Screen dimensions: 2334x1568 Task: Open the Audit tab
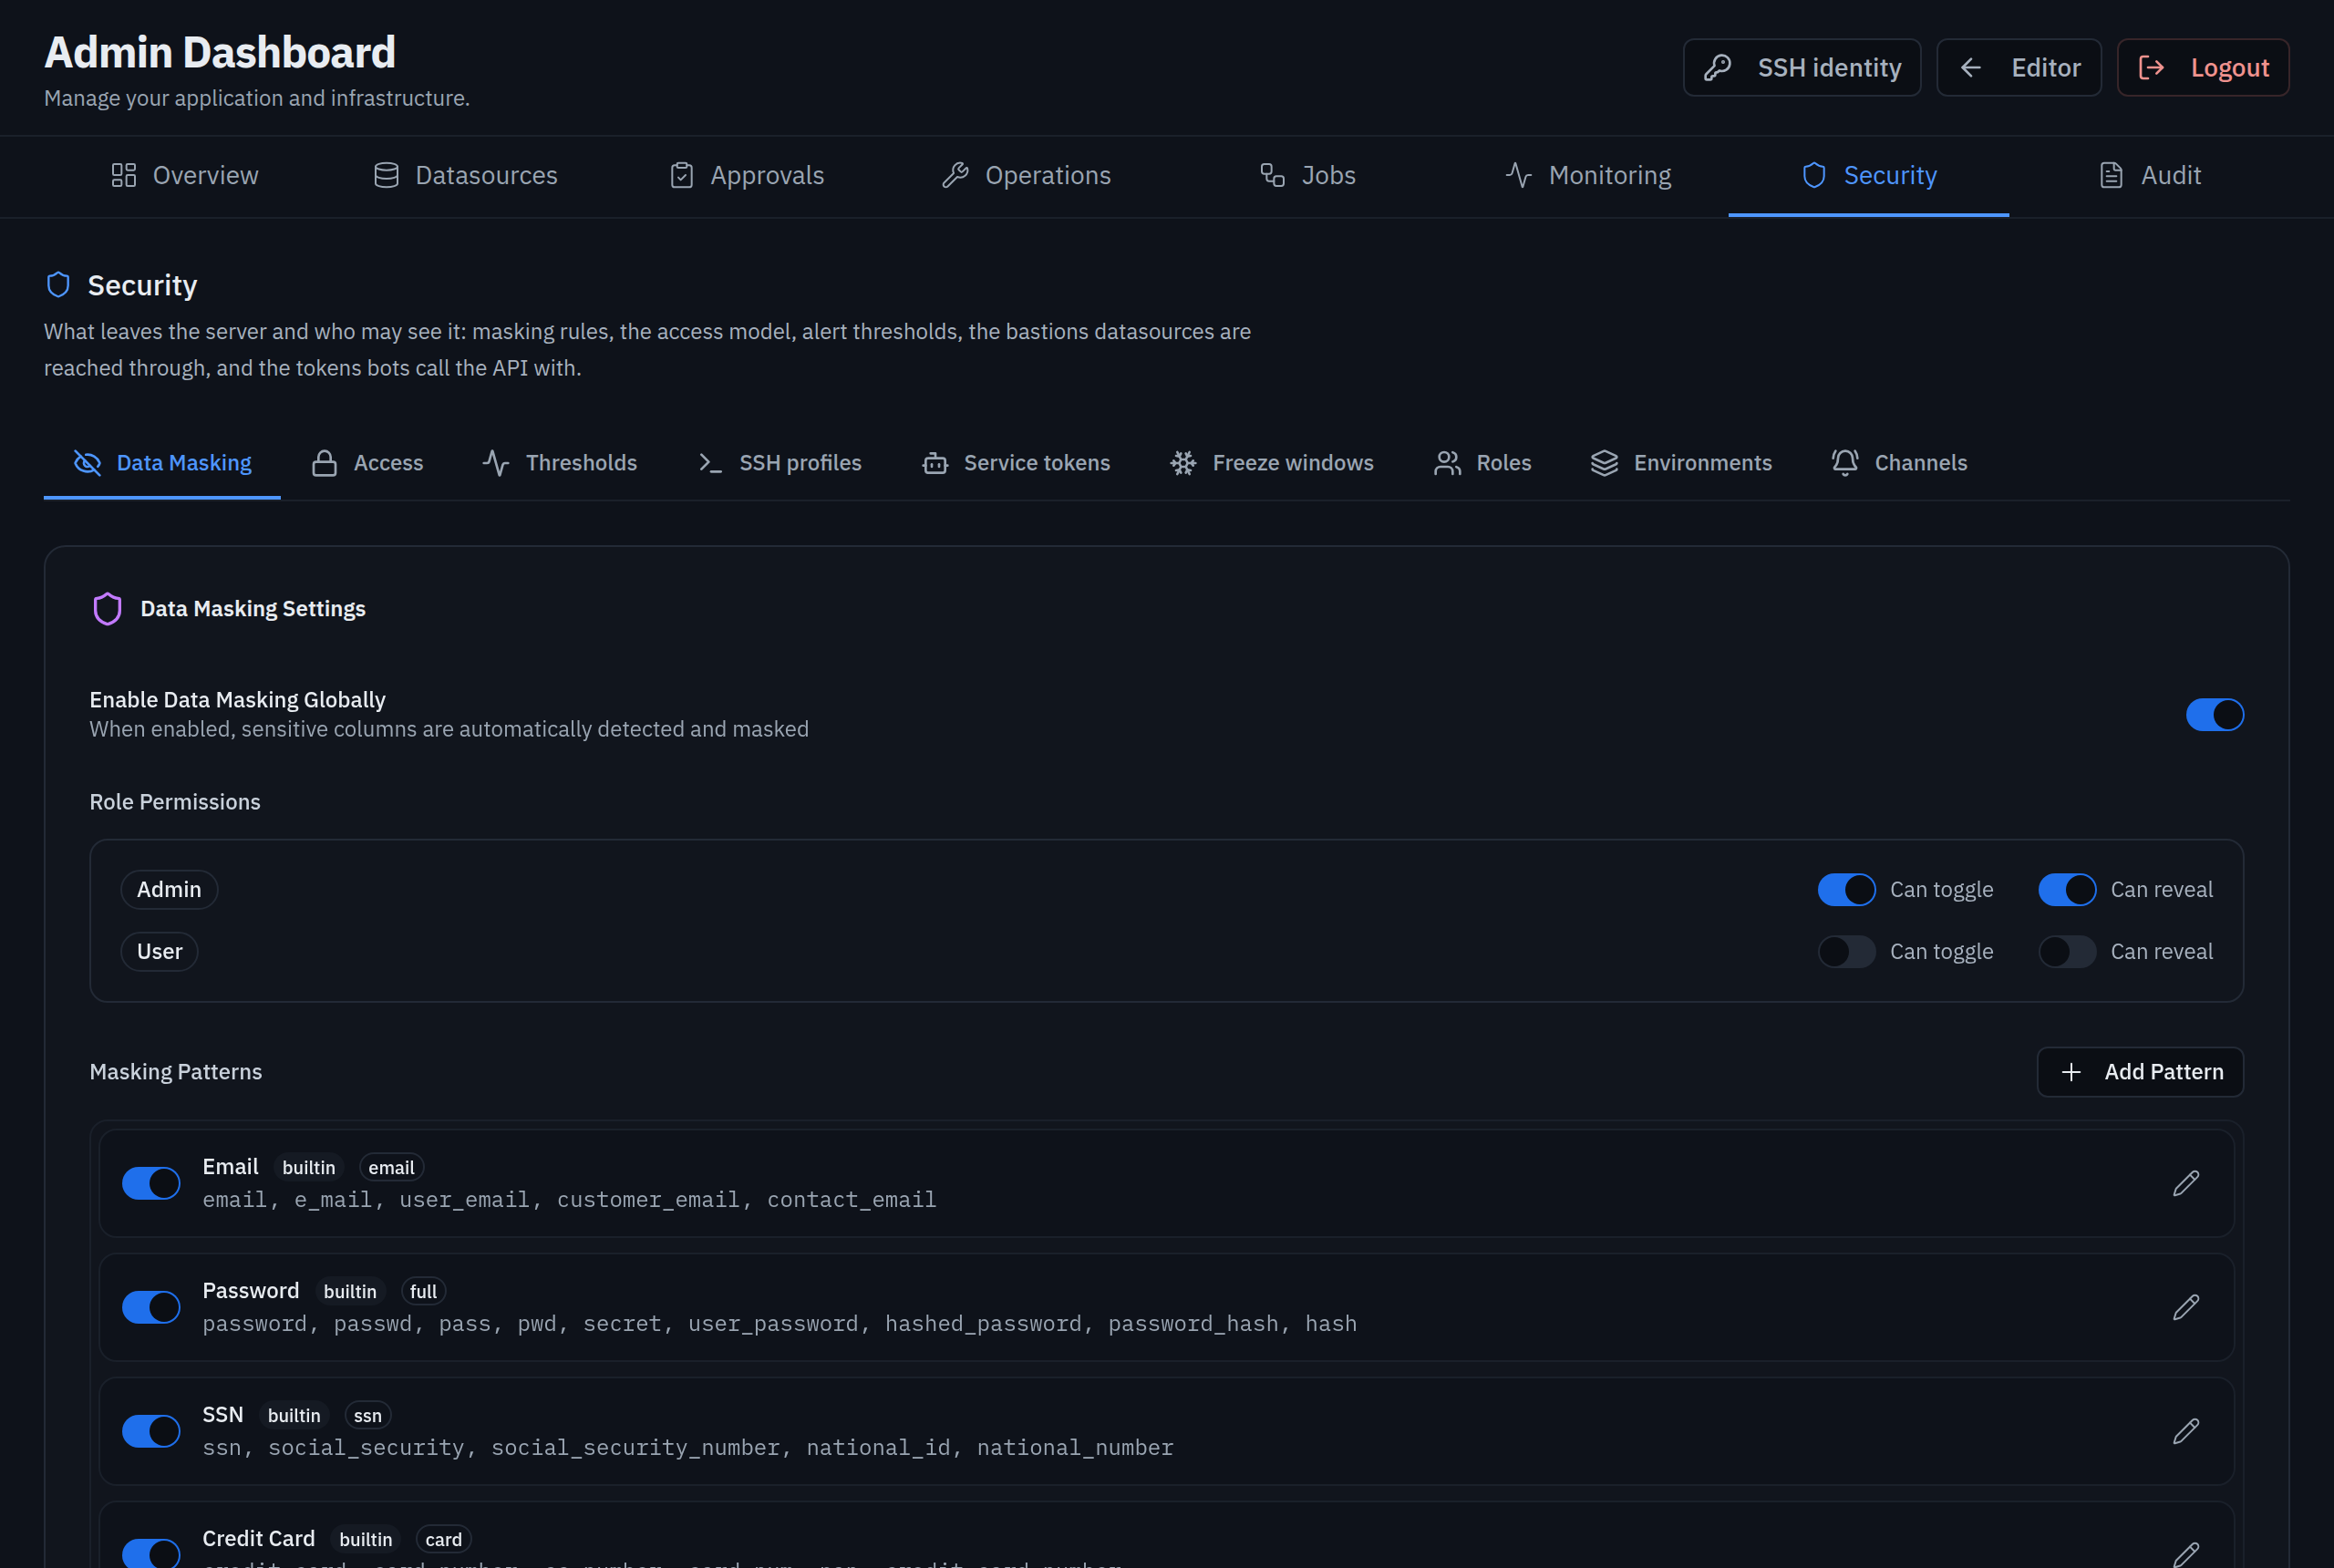click(x=2149, y=175)
